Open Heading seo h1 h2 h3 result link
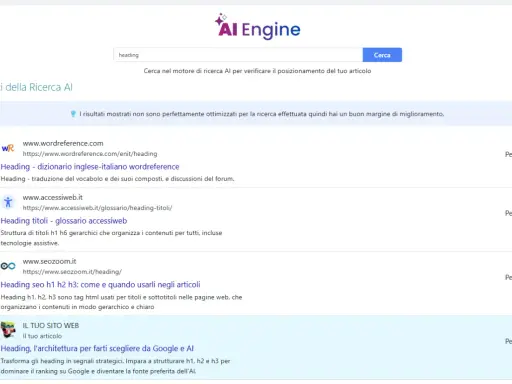Image resolution: width=512 pixels, height=384 pixels. (100, 285)
